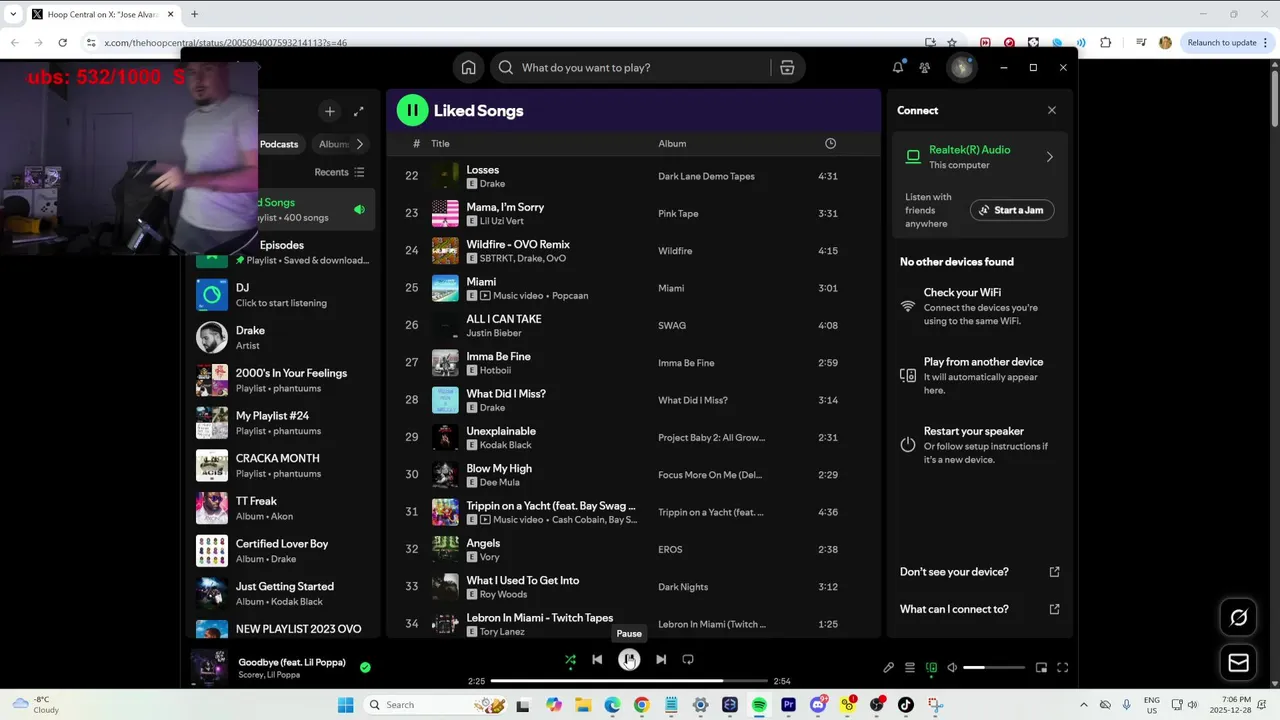Select the Albums filter chip
Image resolution: width=1280 pixels, height=720 pixels.
click(334, 144)
